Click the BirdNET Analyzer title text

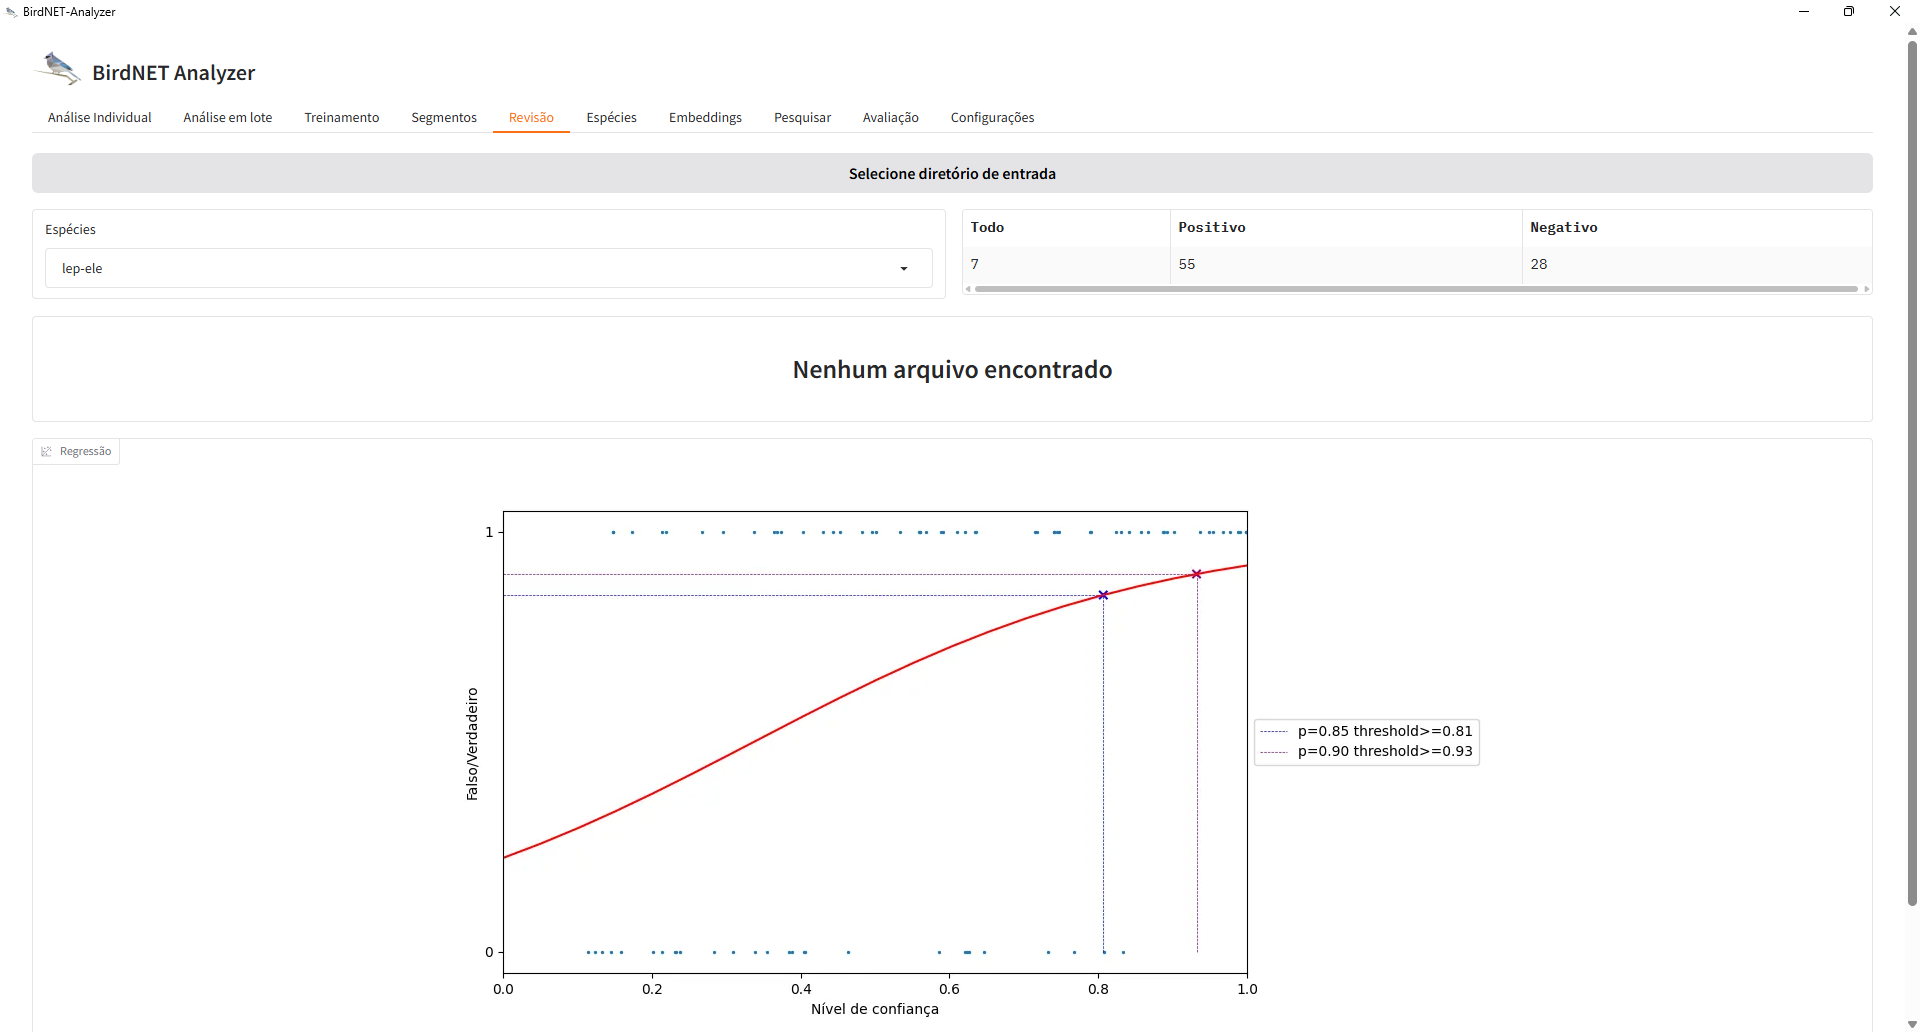174,73
